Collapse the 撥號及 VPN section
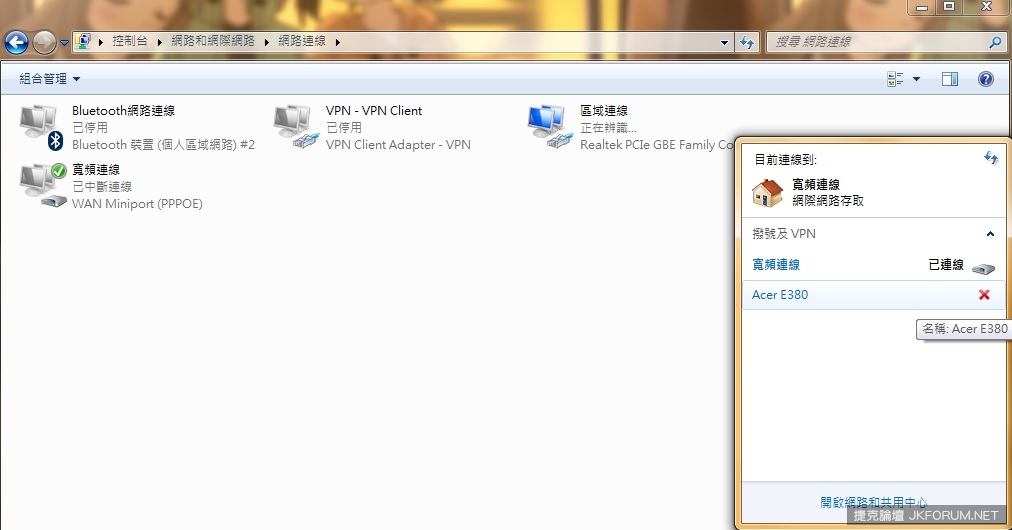 [x=990, y=234]
